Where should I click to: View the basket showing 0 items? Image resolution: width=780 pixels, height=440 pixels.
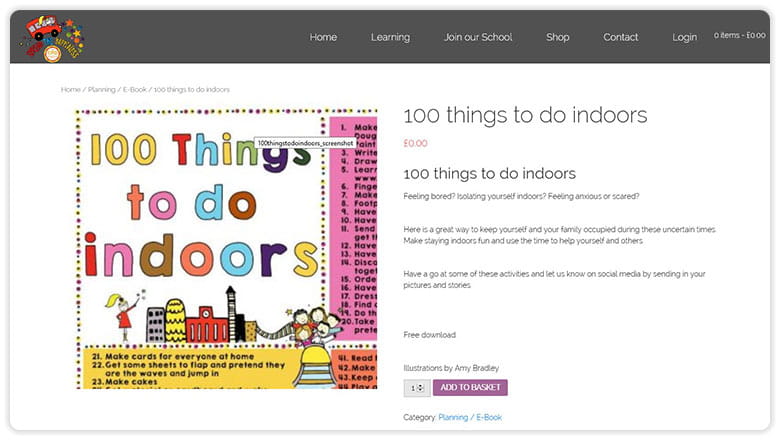[740, 35]
